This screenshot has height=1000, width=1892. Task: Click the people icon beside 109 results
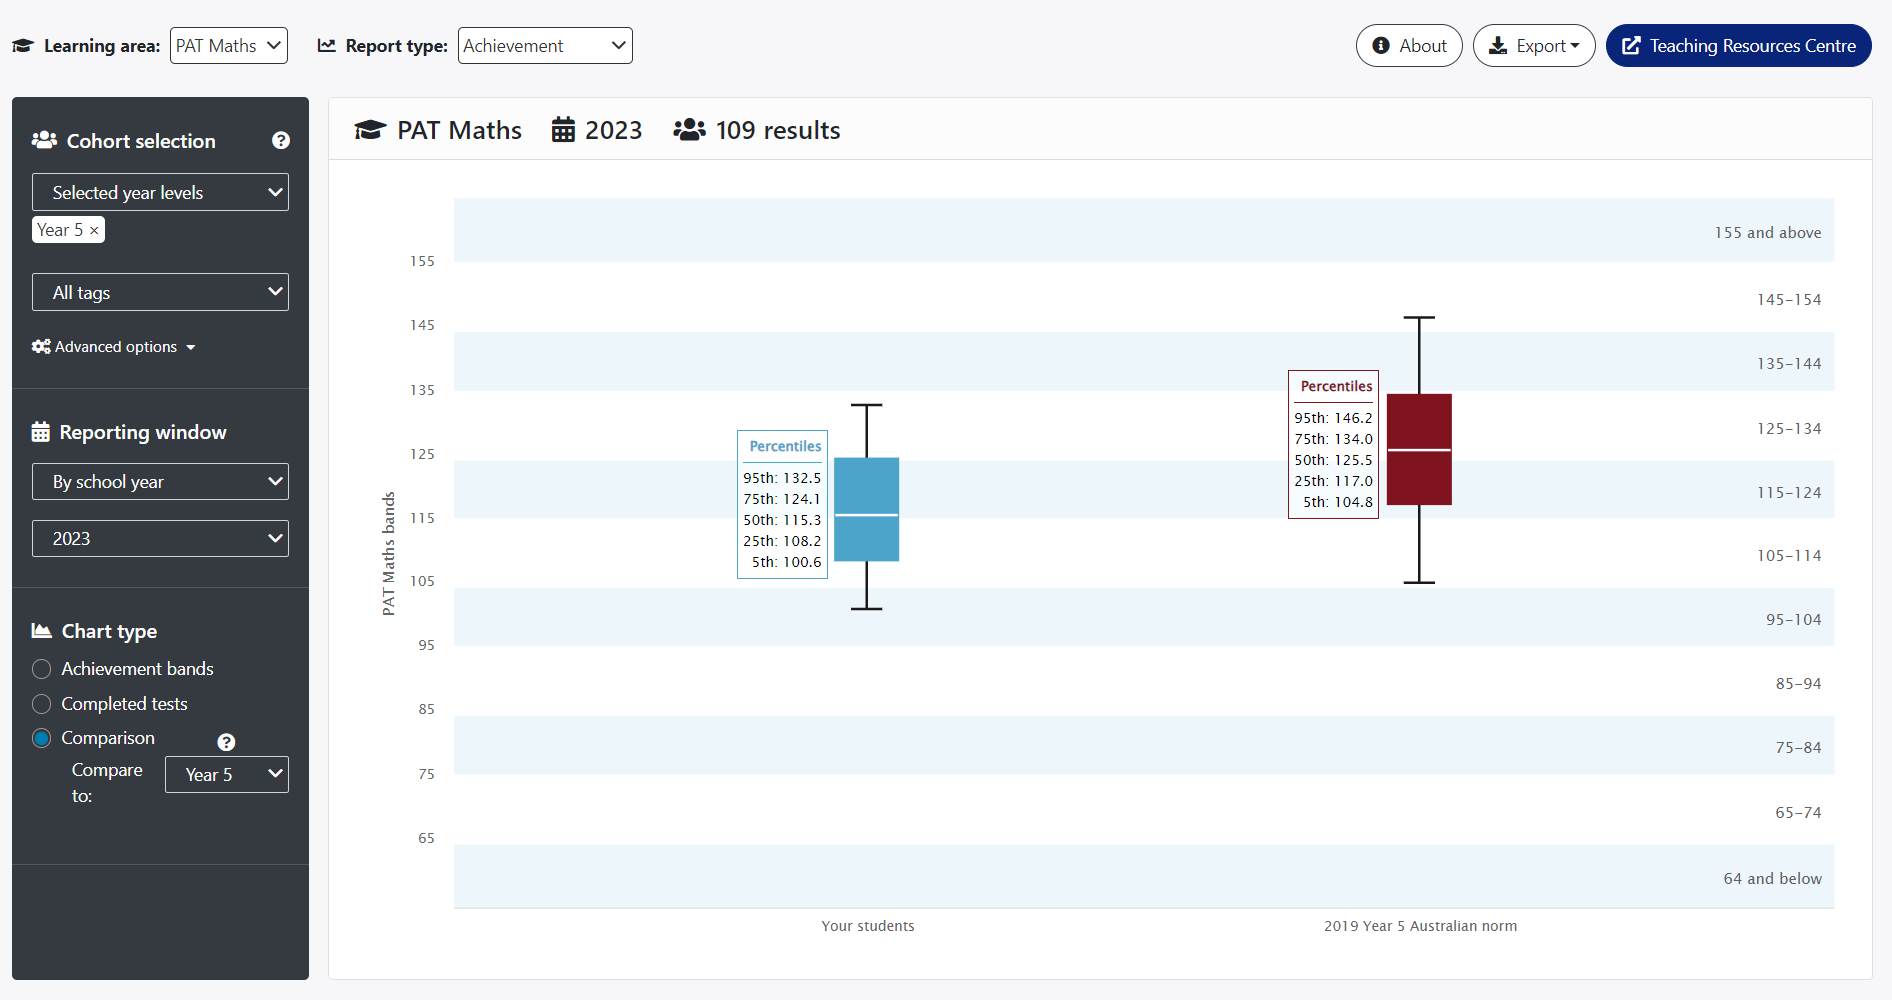[689, 131]
